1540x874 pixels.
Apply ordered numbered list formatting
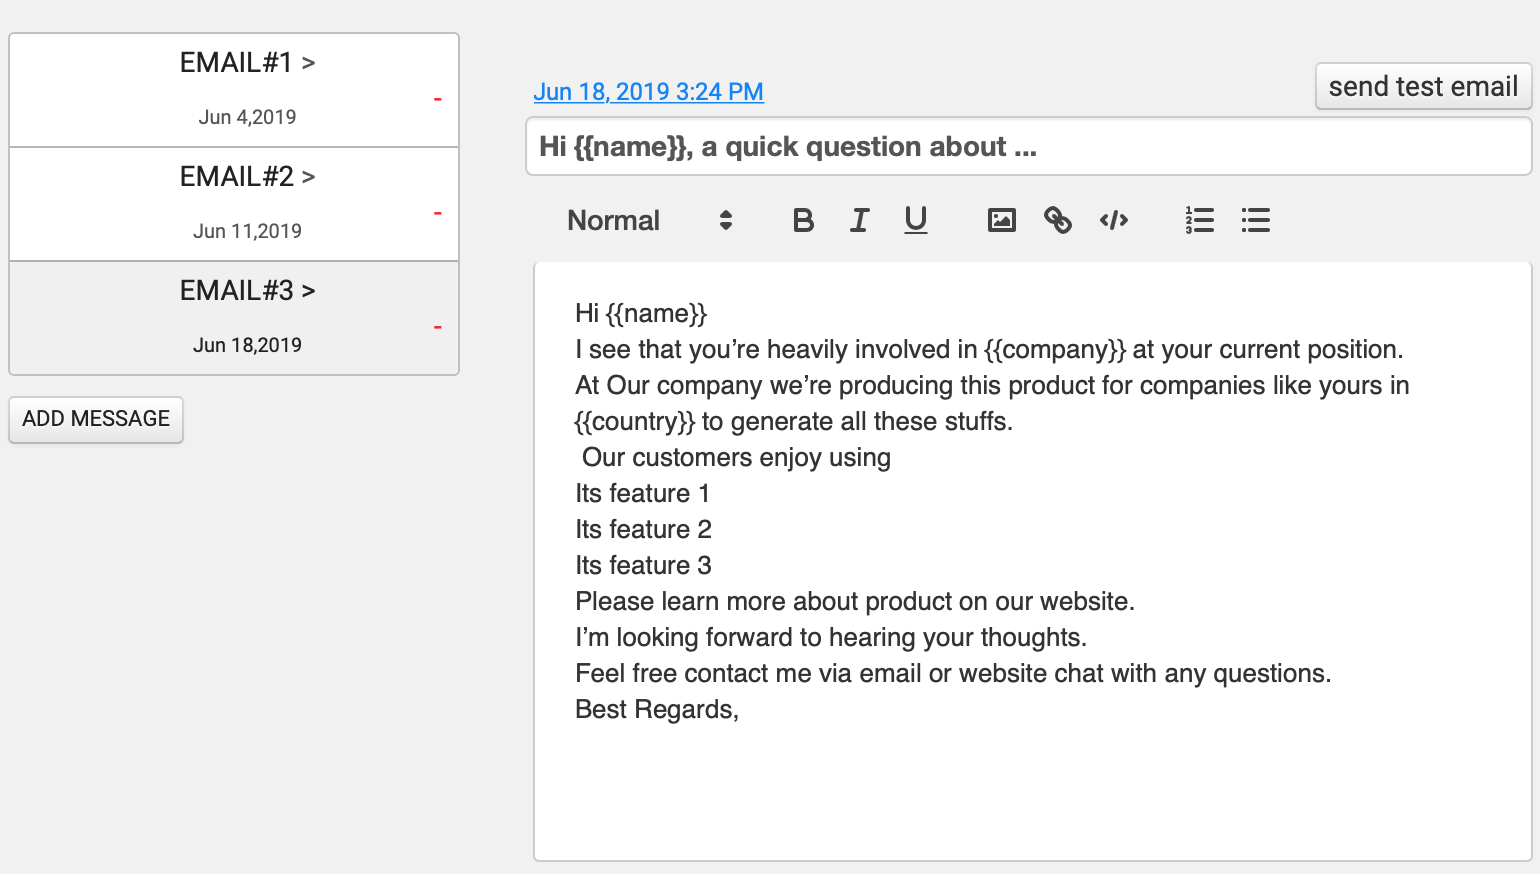pyautogui.click(x=1199, y=220)
